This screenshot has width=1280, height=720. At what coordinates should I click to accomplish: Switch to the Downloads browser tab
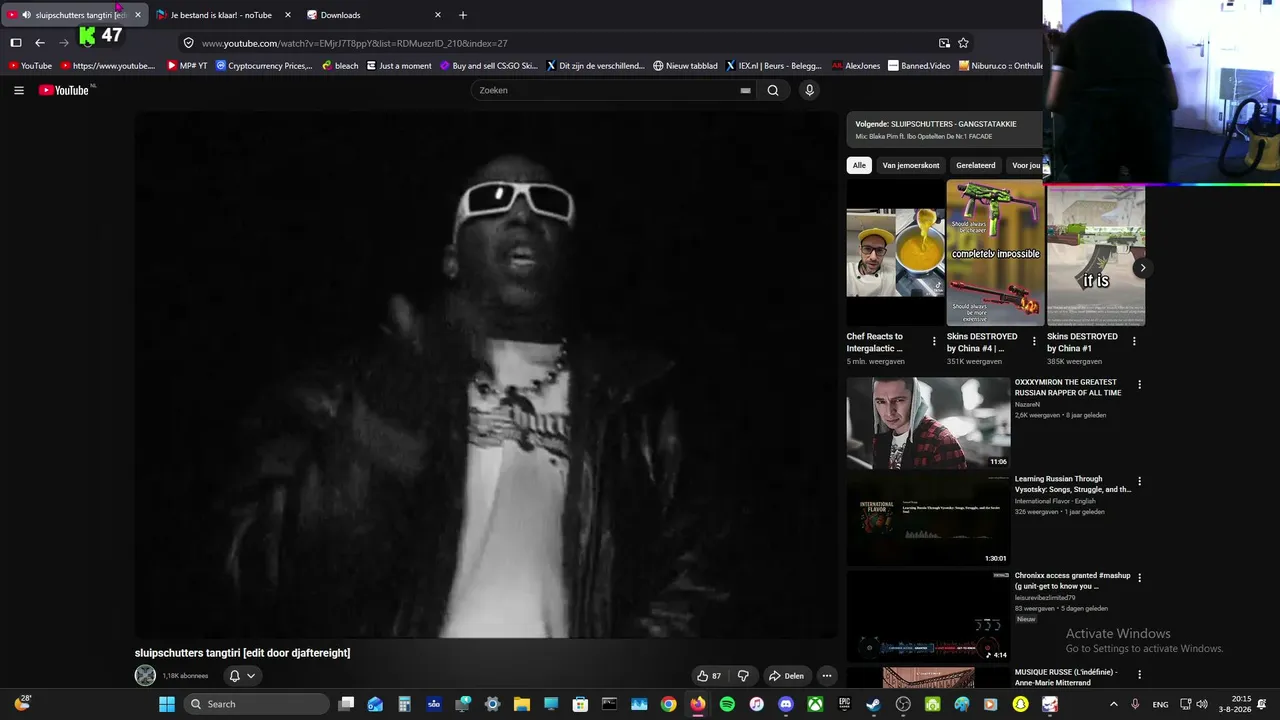pos(374,15)
